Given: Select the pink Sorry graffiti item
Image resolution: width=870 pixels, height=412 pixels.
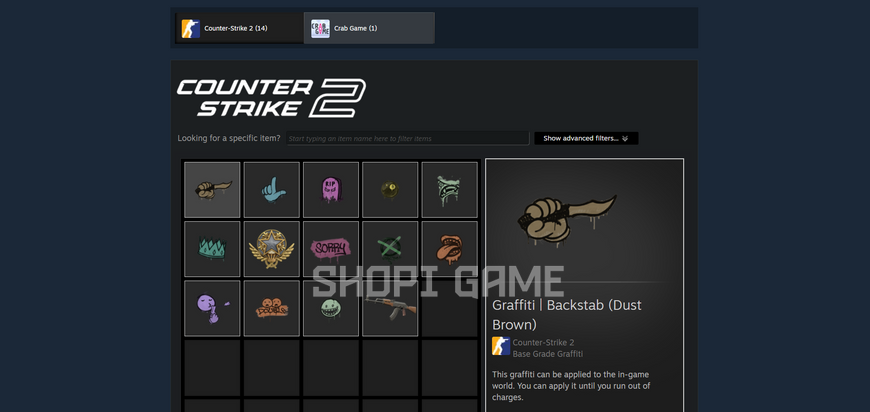Looking at the screenshot, I should 331,249.
